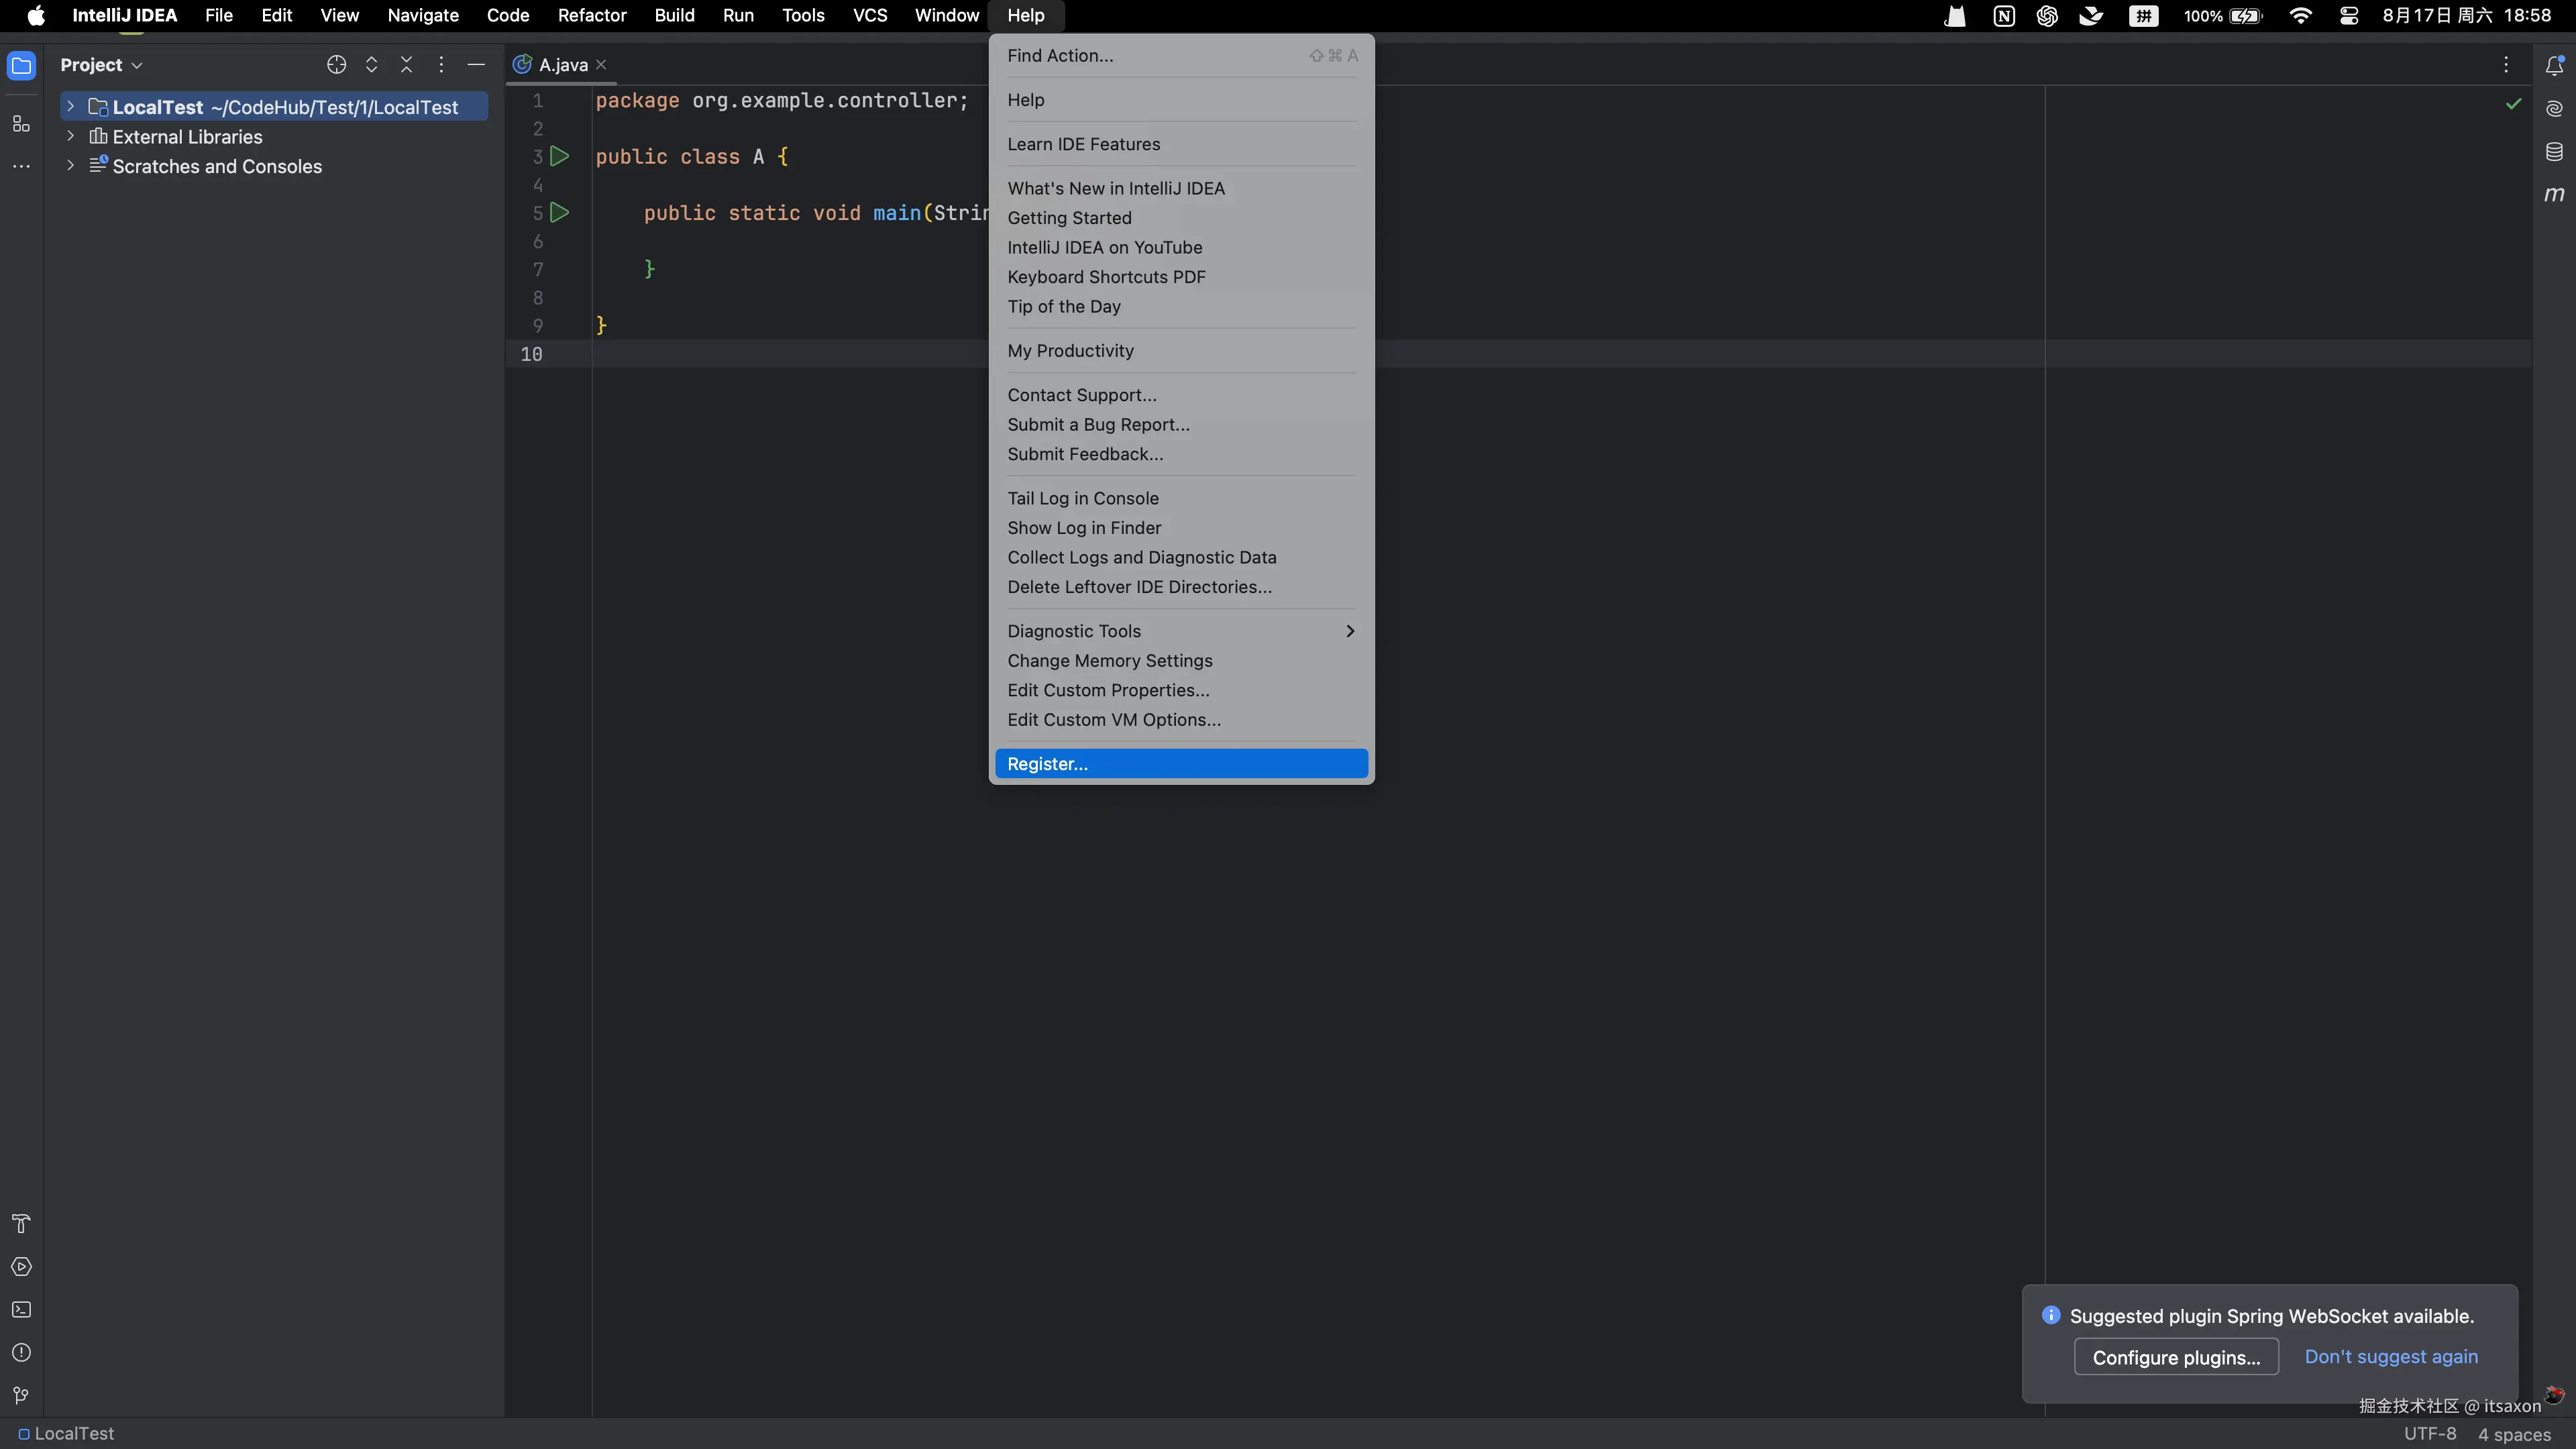
Task: Close the A.java editor tab
Action: (x=601, y=65)
